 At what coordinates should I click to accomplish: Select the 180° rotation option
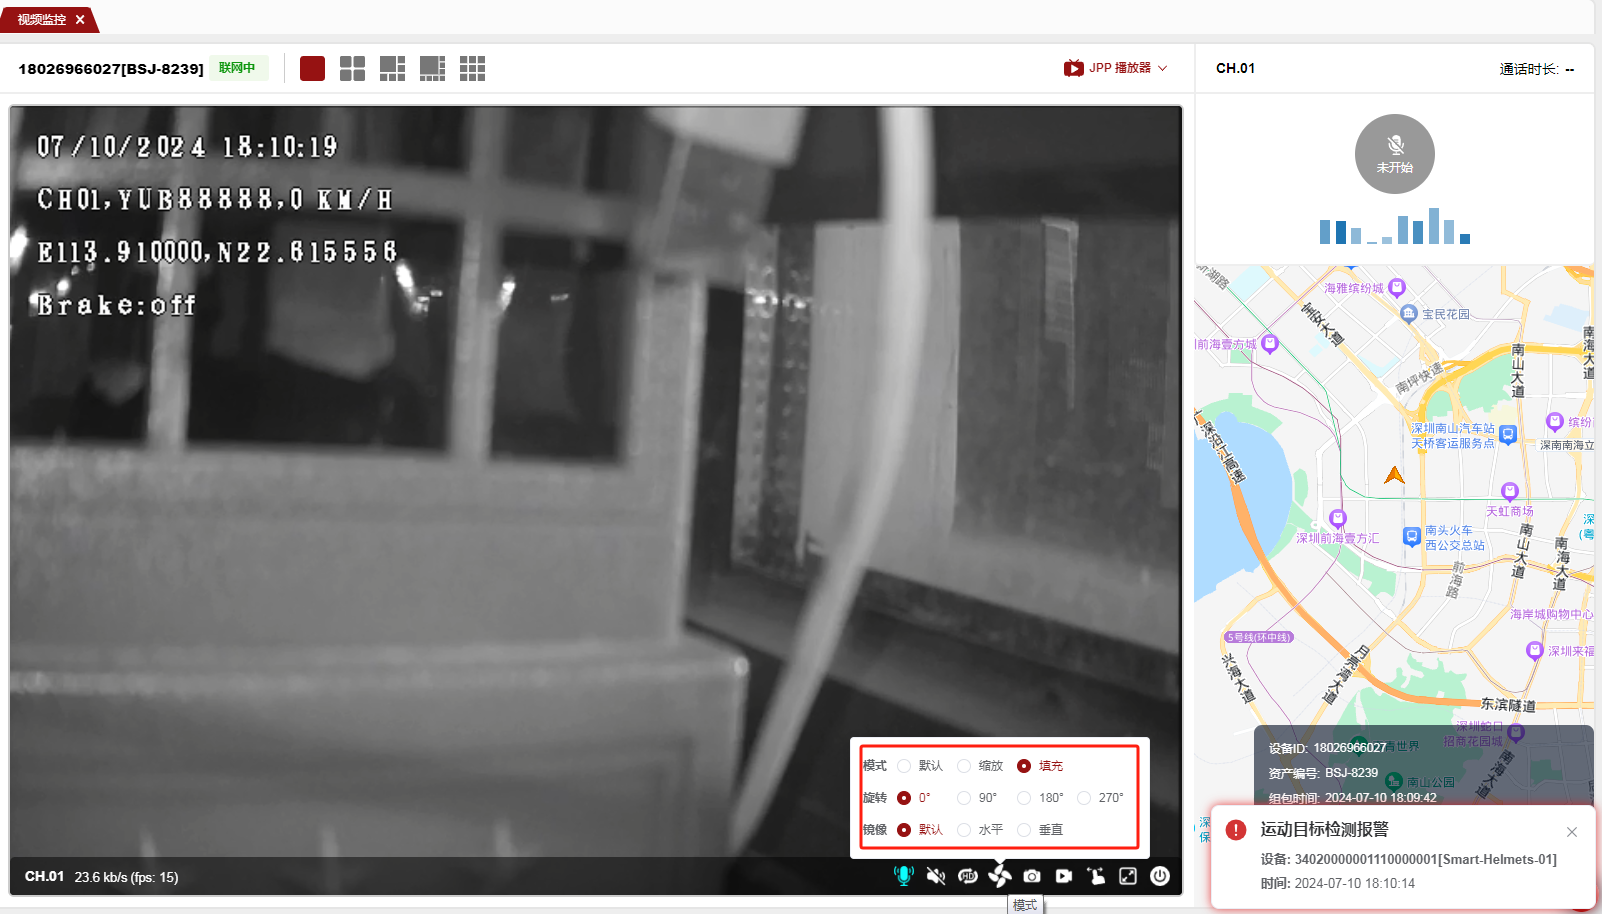[1024, 798]
